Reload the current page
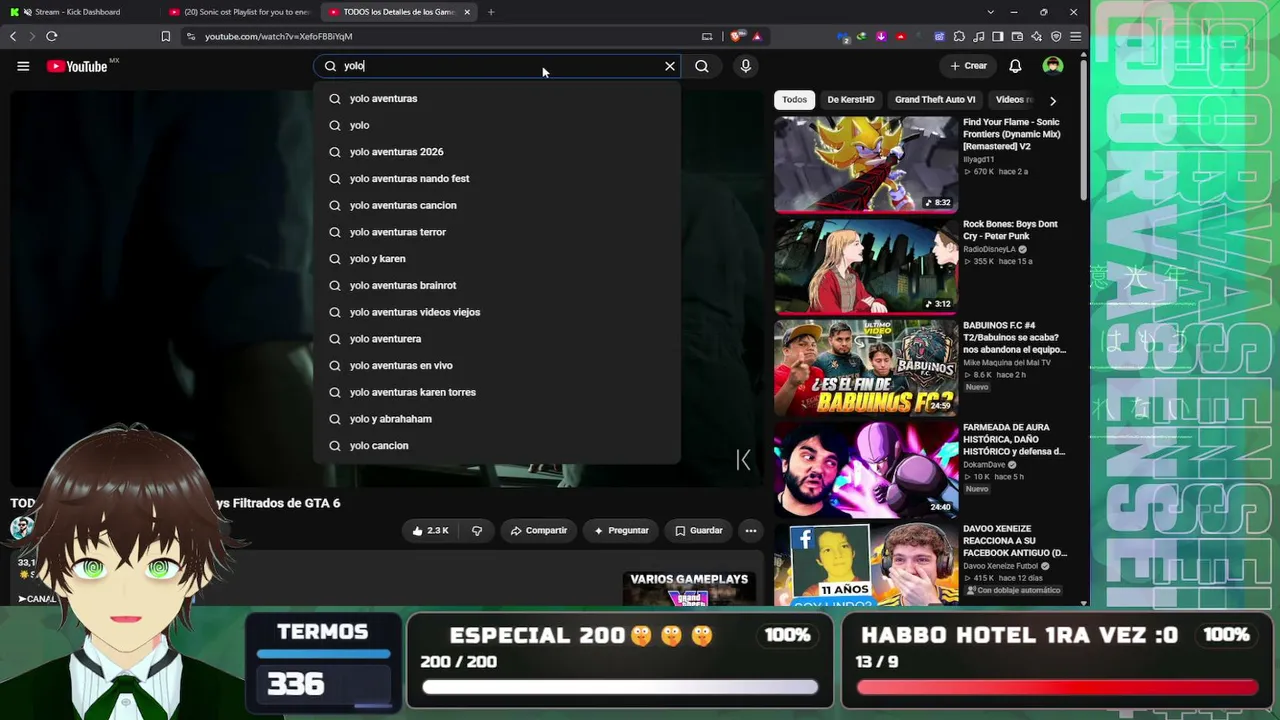The image size is (1280, 720). (x=52, y=36)
